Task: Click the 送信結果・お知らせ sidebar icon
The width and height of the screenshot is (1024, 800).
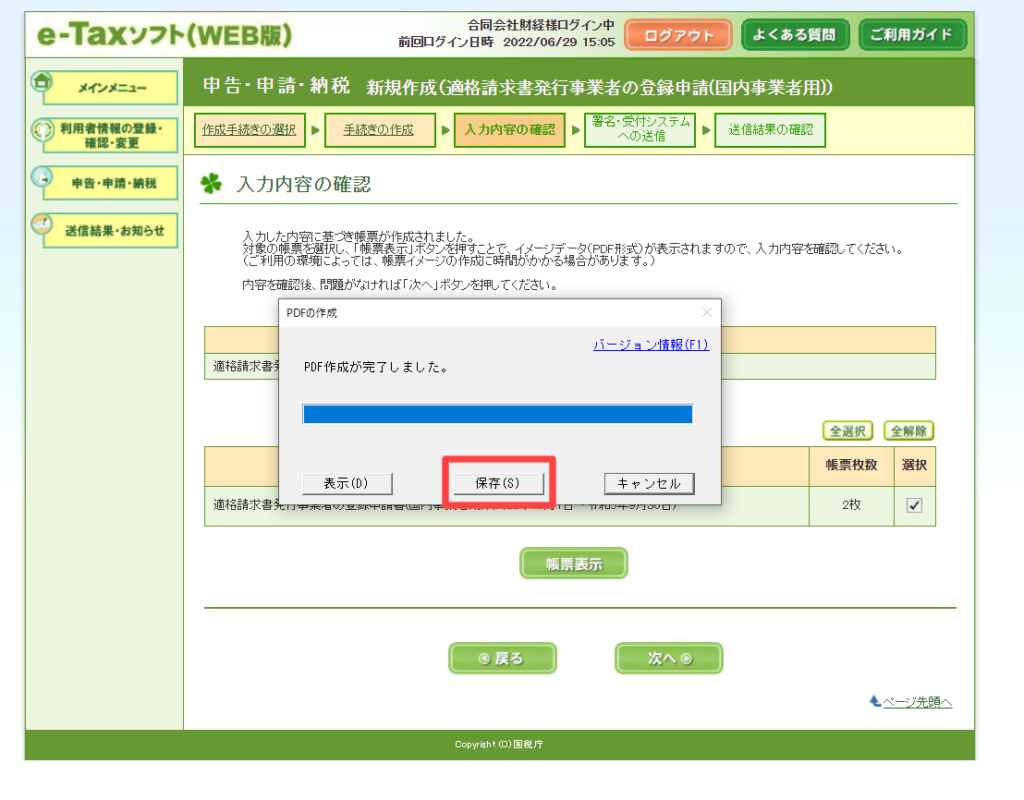Action: [x=42, y=225]
